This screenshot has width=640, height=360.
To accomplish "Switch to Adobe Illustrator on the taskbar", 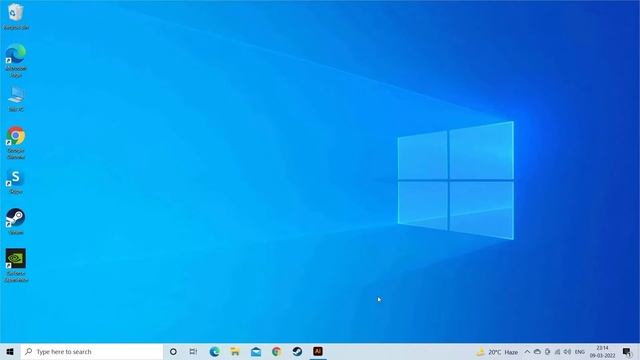I will [x=318, y=351].
